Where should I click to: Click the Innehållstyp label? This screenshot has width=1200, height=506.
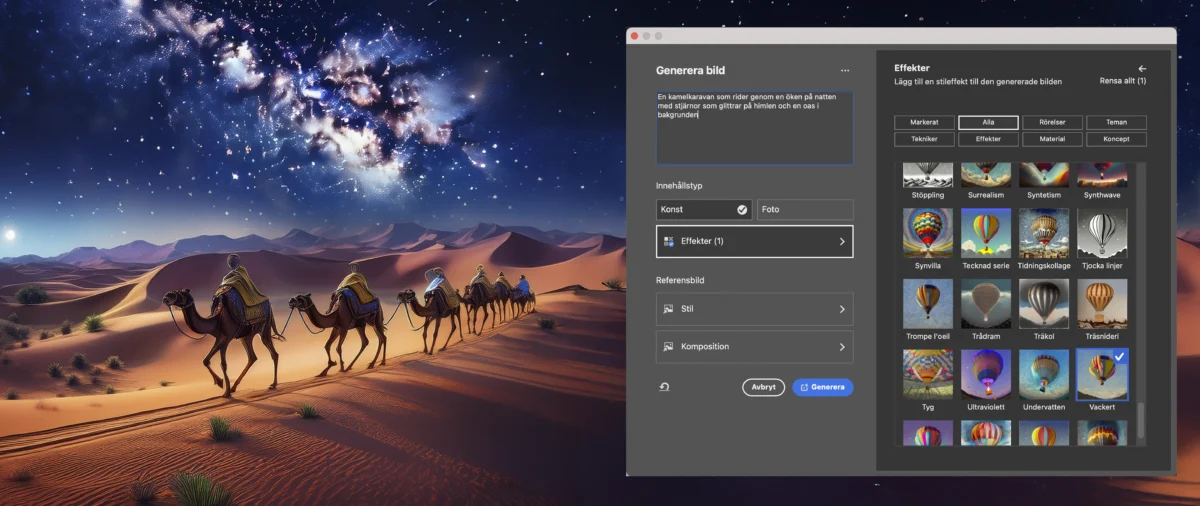679,186
